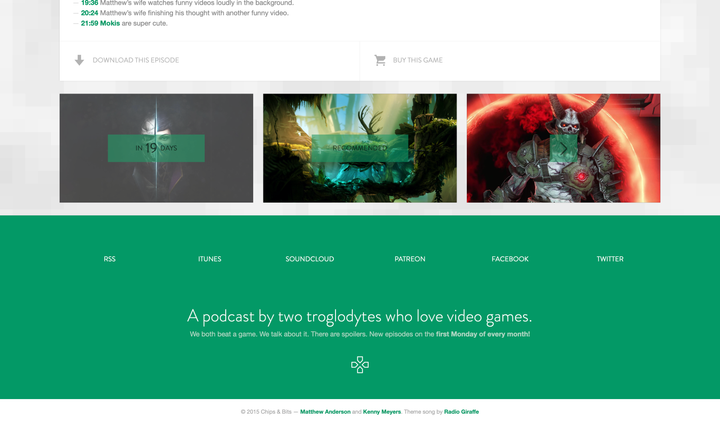
Task: Click the 'A podcast by two troglodytes' heading
Action: [x=360, y=317]
